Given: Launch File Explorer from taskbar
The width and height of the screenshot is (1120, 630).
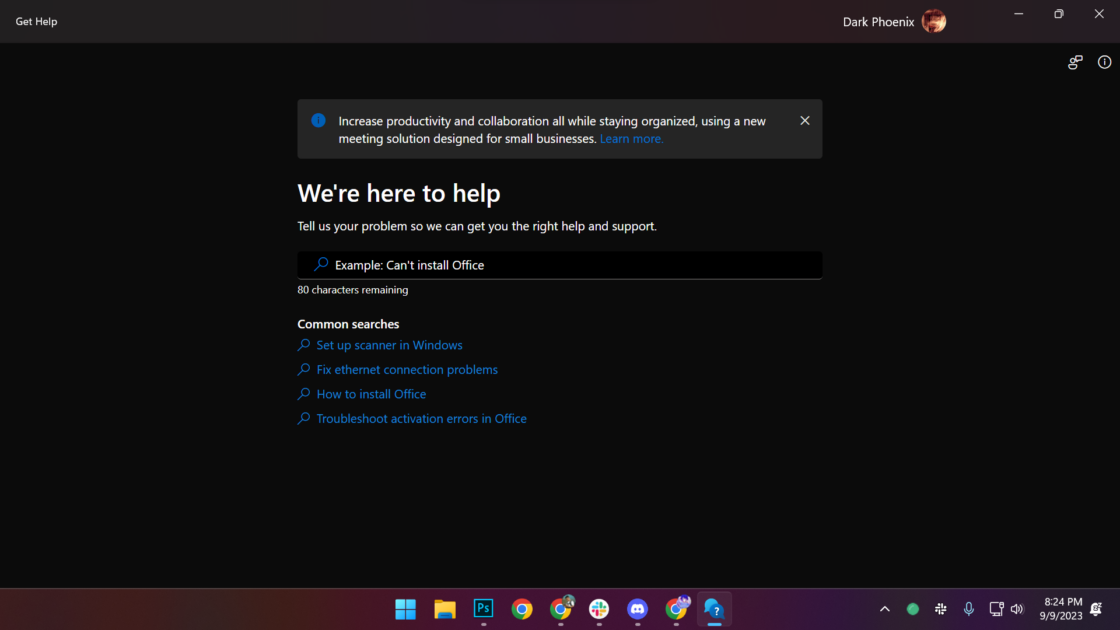Looking at the screenshot, I should point(445,609).
